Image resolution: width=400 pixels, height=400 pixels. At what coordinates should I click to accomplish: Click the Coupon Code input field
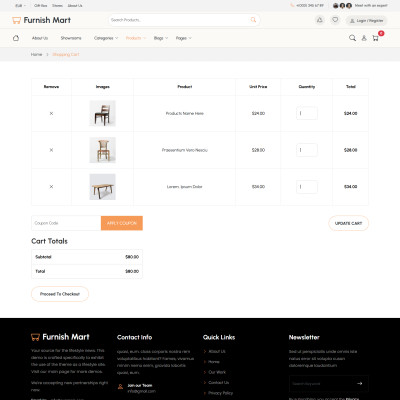click(x=66, y=223)
